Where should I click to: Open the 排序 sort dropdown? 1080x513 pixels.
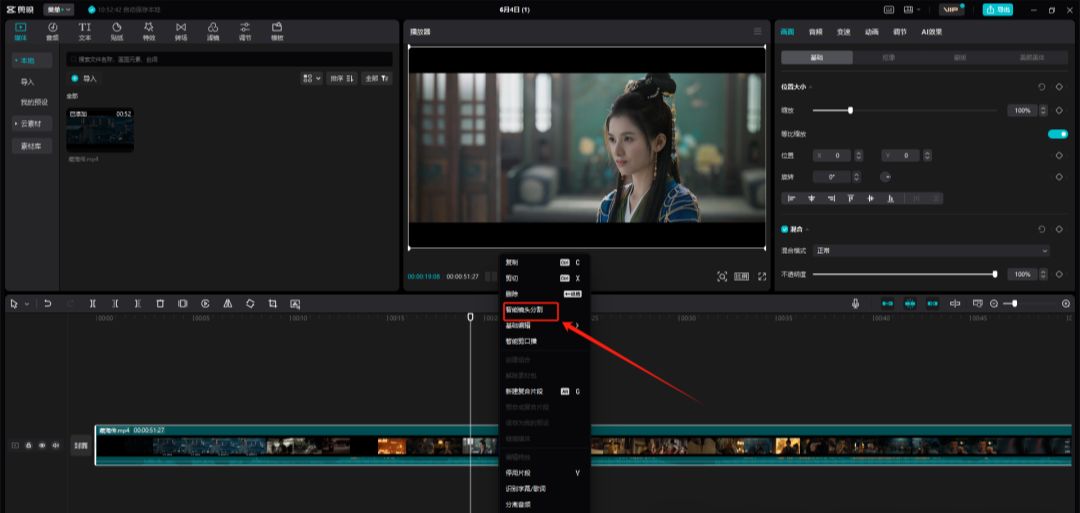pyautogui.click(x=342, y=78)
